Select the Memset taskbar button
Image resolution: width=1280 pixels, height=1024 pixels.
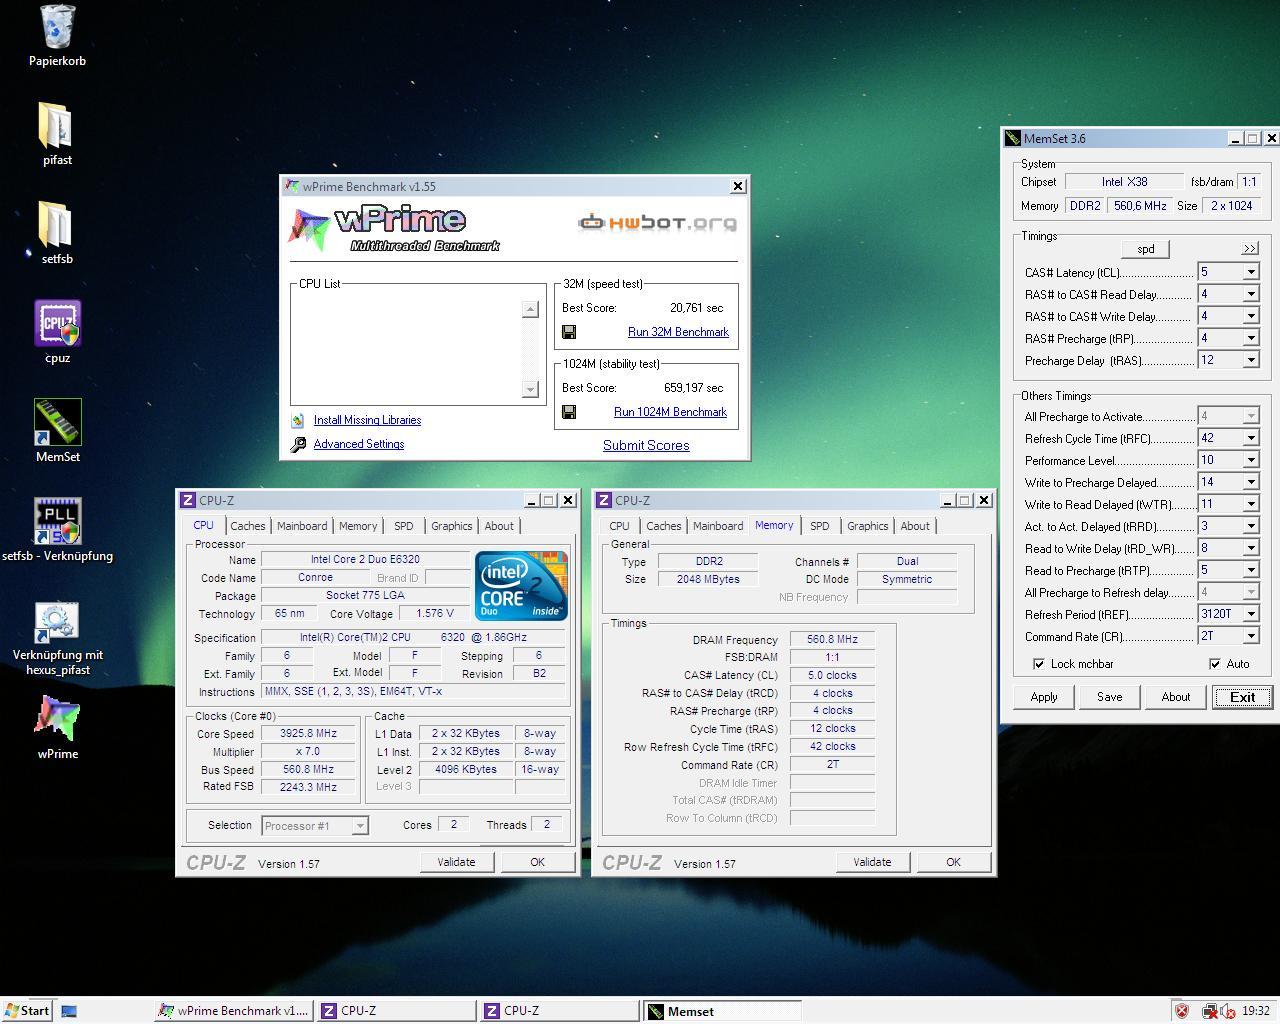coord(721,1011)
